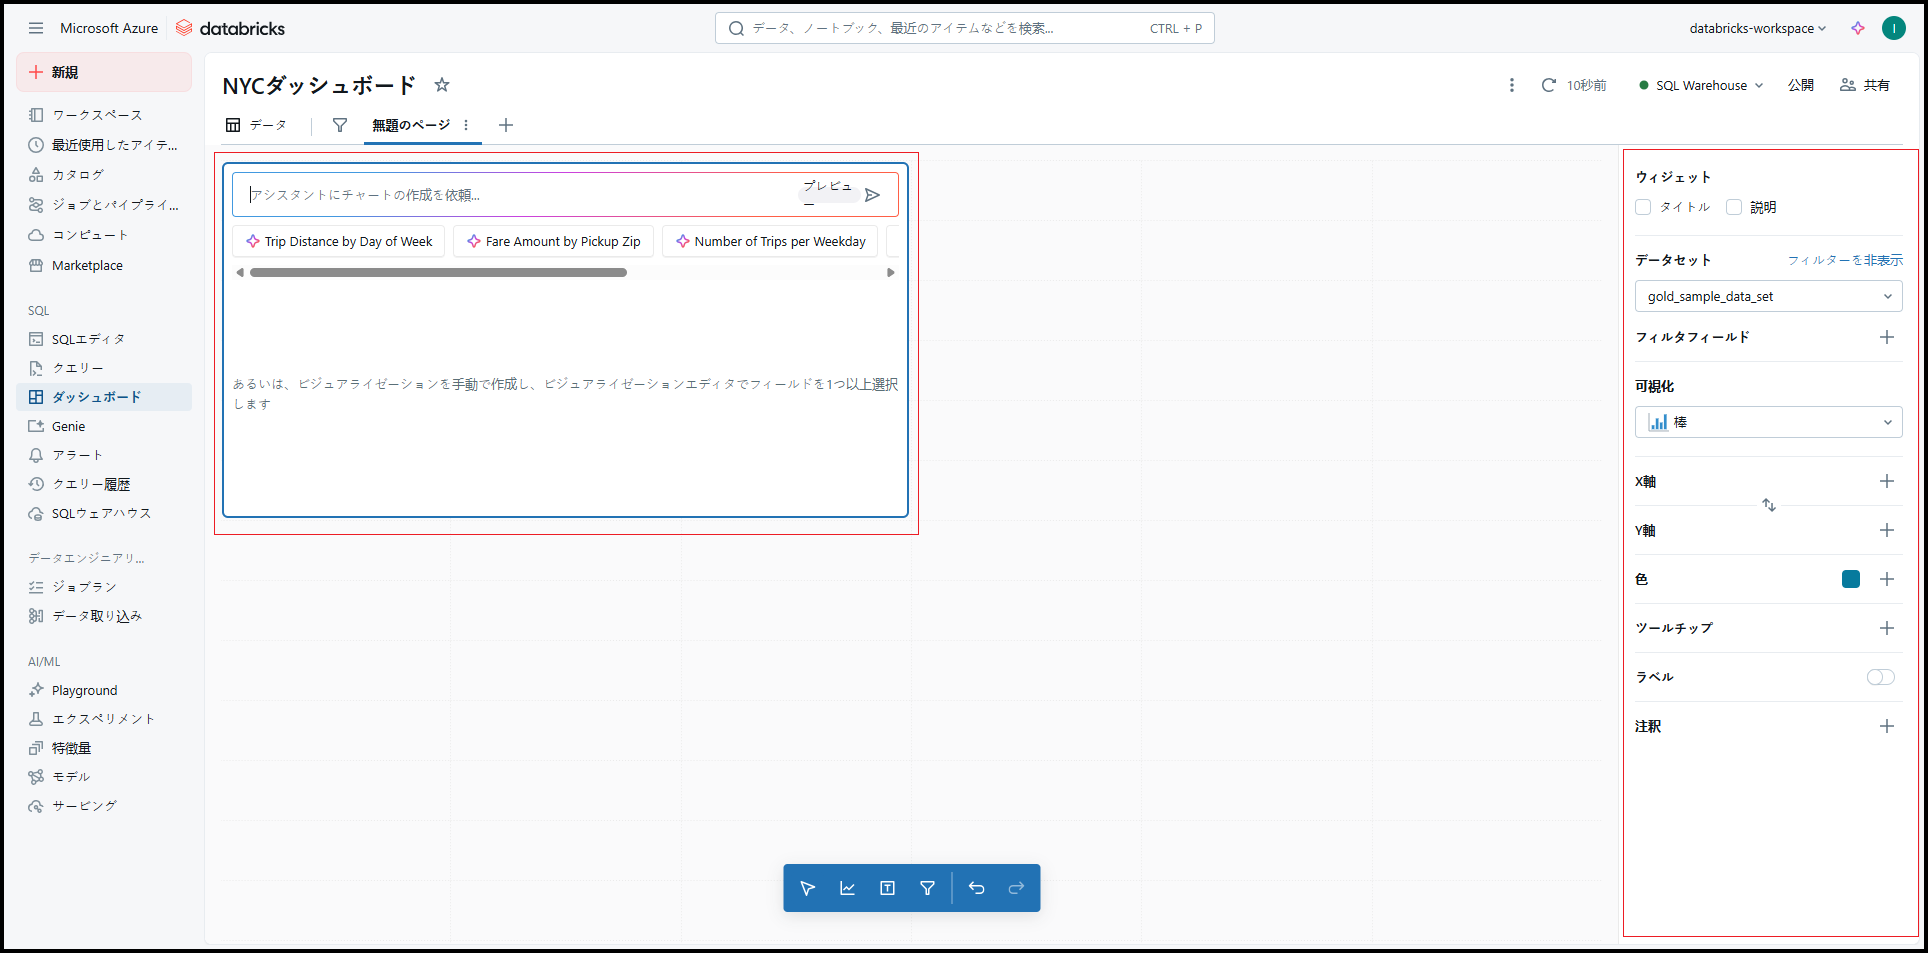Image resolution: width=1928 pixels, height=953 pixels.
Task: Switch to the データ tab
Action: click(256, 125)
